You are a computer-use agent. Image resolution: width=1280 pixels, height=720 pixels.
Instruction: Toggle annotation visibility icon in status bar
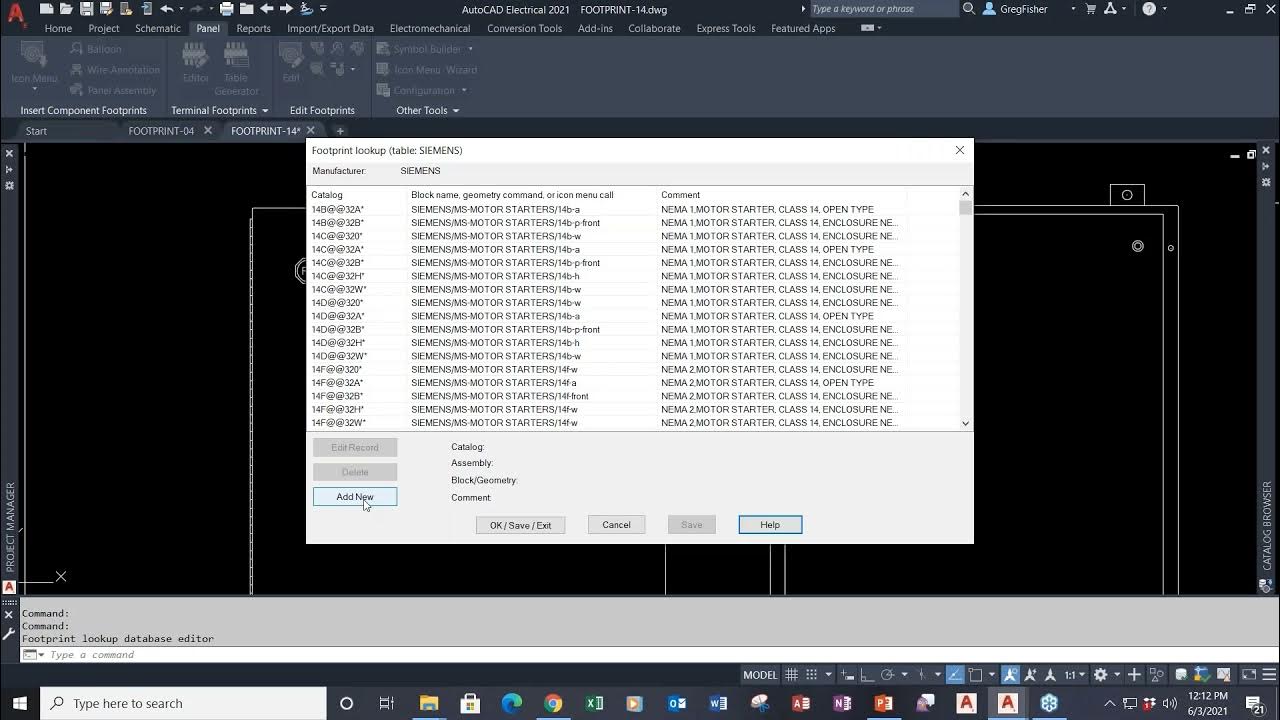pyautogui.click(x=1009, y=675)
